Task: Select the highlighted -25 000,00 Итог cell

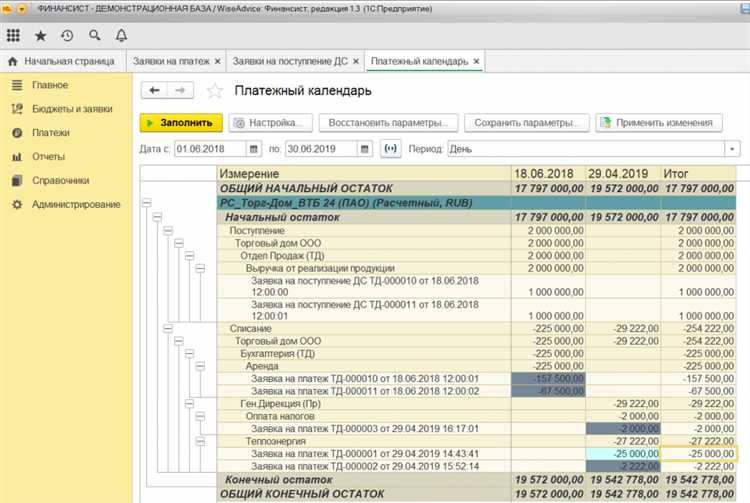Action: pyautogui.click(x=697, y=453)
